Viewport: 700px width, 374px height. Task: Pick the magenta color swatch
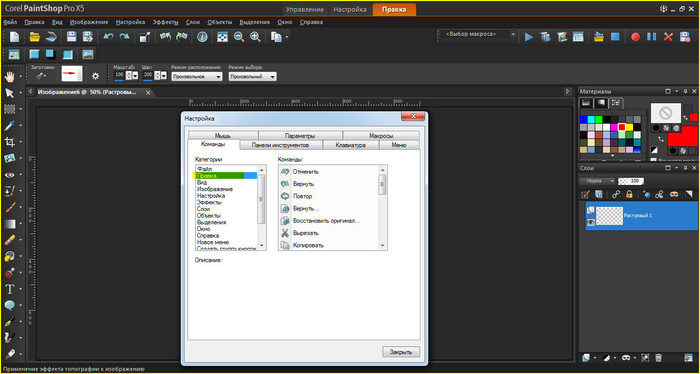click(614, 127)
